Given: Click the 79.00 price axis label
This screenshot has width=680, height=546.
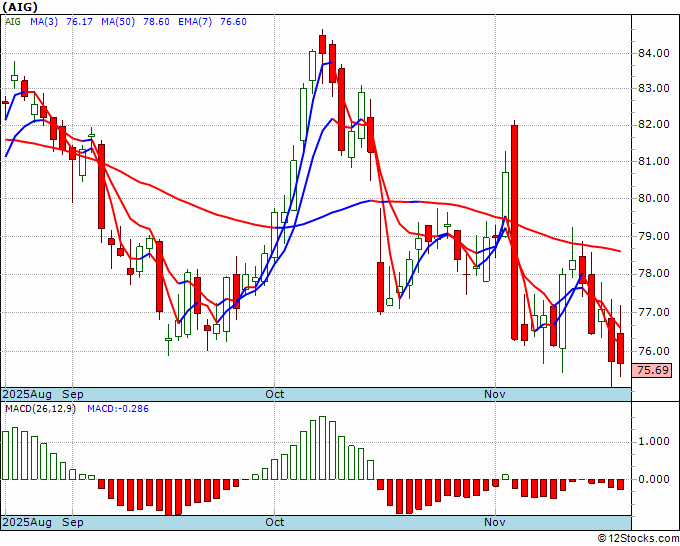Looking at the screenshot, I should pyautogui.click(x=654, y=236).
